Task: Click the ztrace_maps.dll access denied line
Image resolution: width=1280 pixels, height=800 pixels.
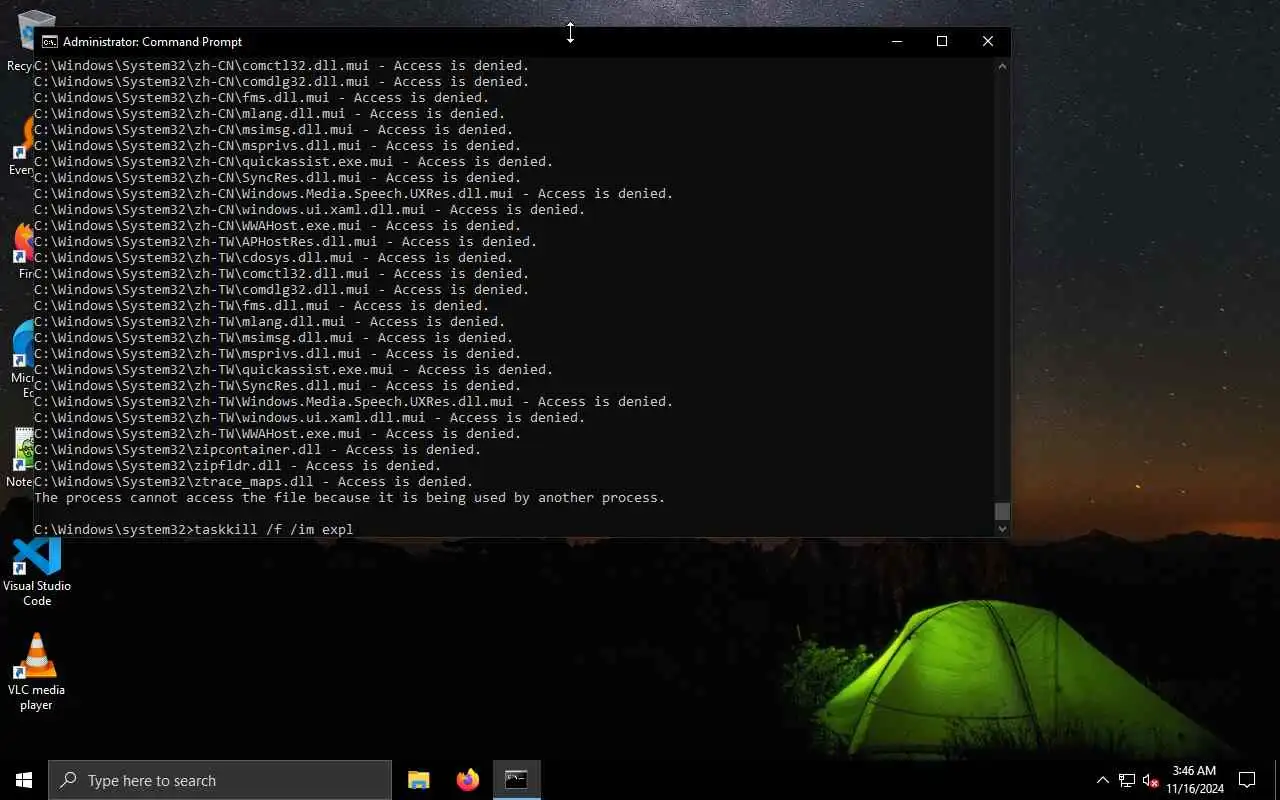Action: pyautogui.click(x=254, y=481)
